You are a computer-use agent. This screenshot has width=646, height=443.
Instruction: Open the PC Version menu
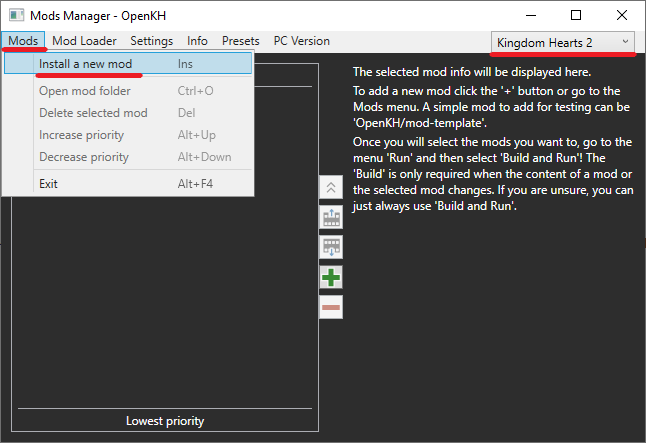[x=301, y=41]
